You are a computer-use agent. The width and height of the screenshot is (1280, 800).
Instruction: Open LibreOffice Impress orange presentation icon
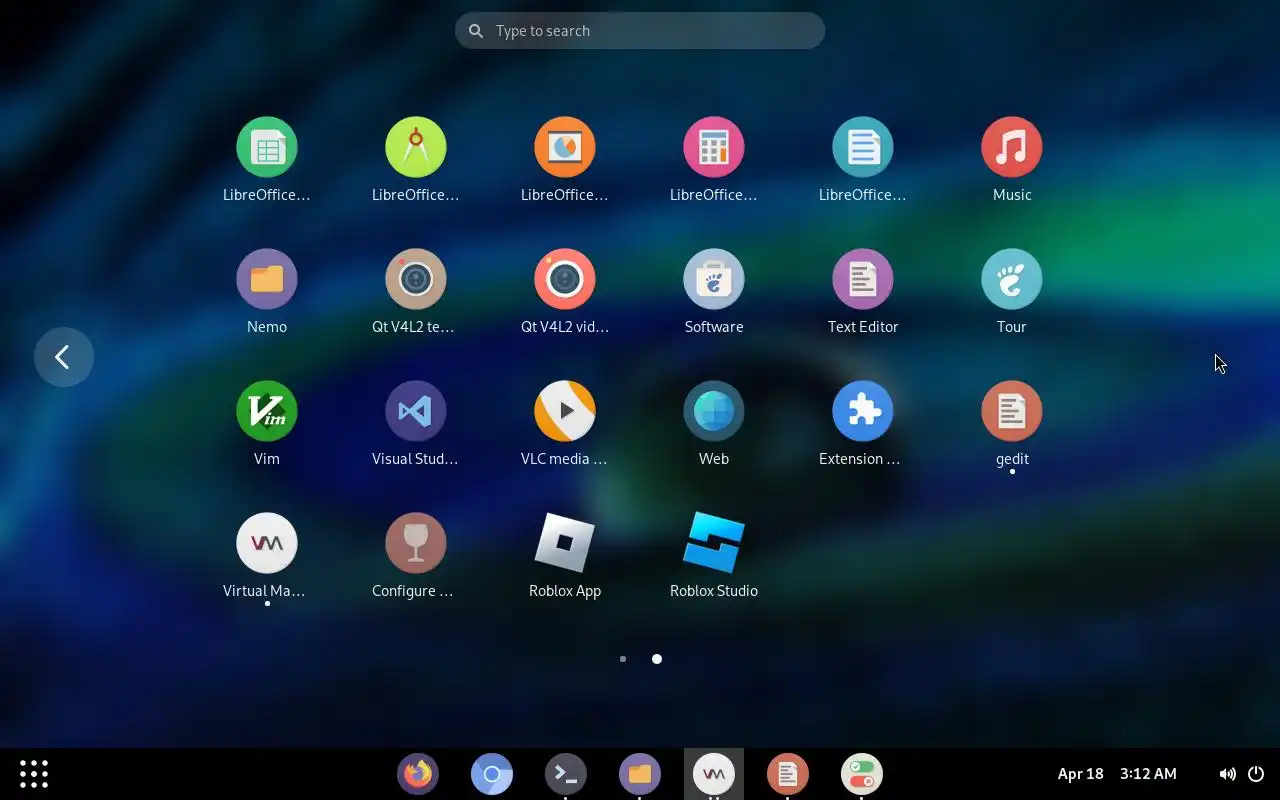pos(565,147)
